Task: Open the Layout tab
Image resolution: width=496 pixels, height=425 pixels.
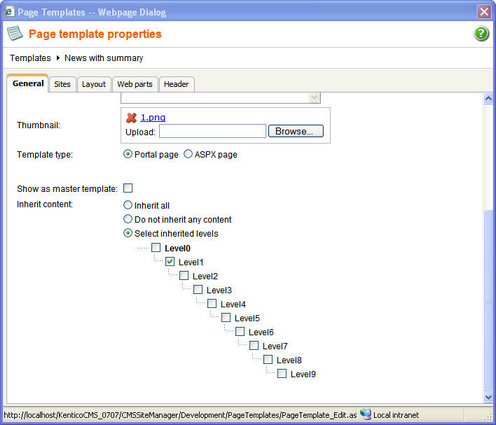Action: click(x=94, y=84)
